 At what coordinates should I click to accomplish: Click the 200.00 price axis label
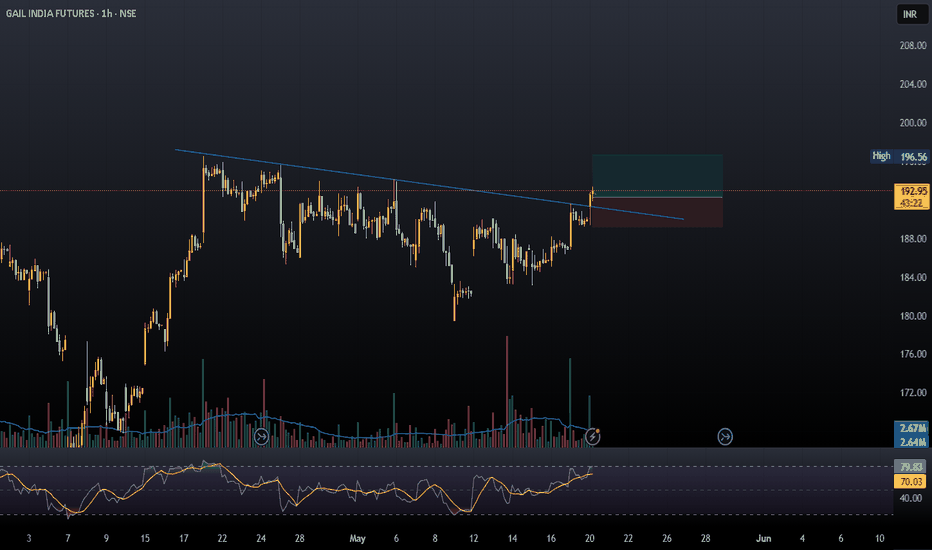pyautogui.click(x=913, y=122)
